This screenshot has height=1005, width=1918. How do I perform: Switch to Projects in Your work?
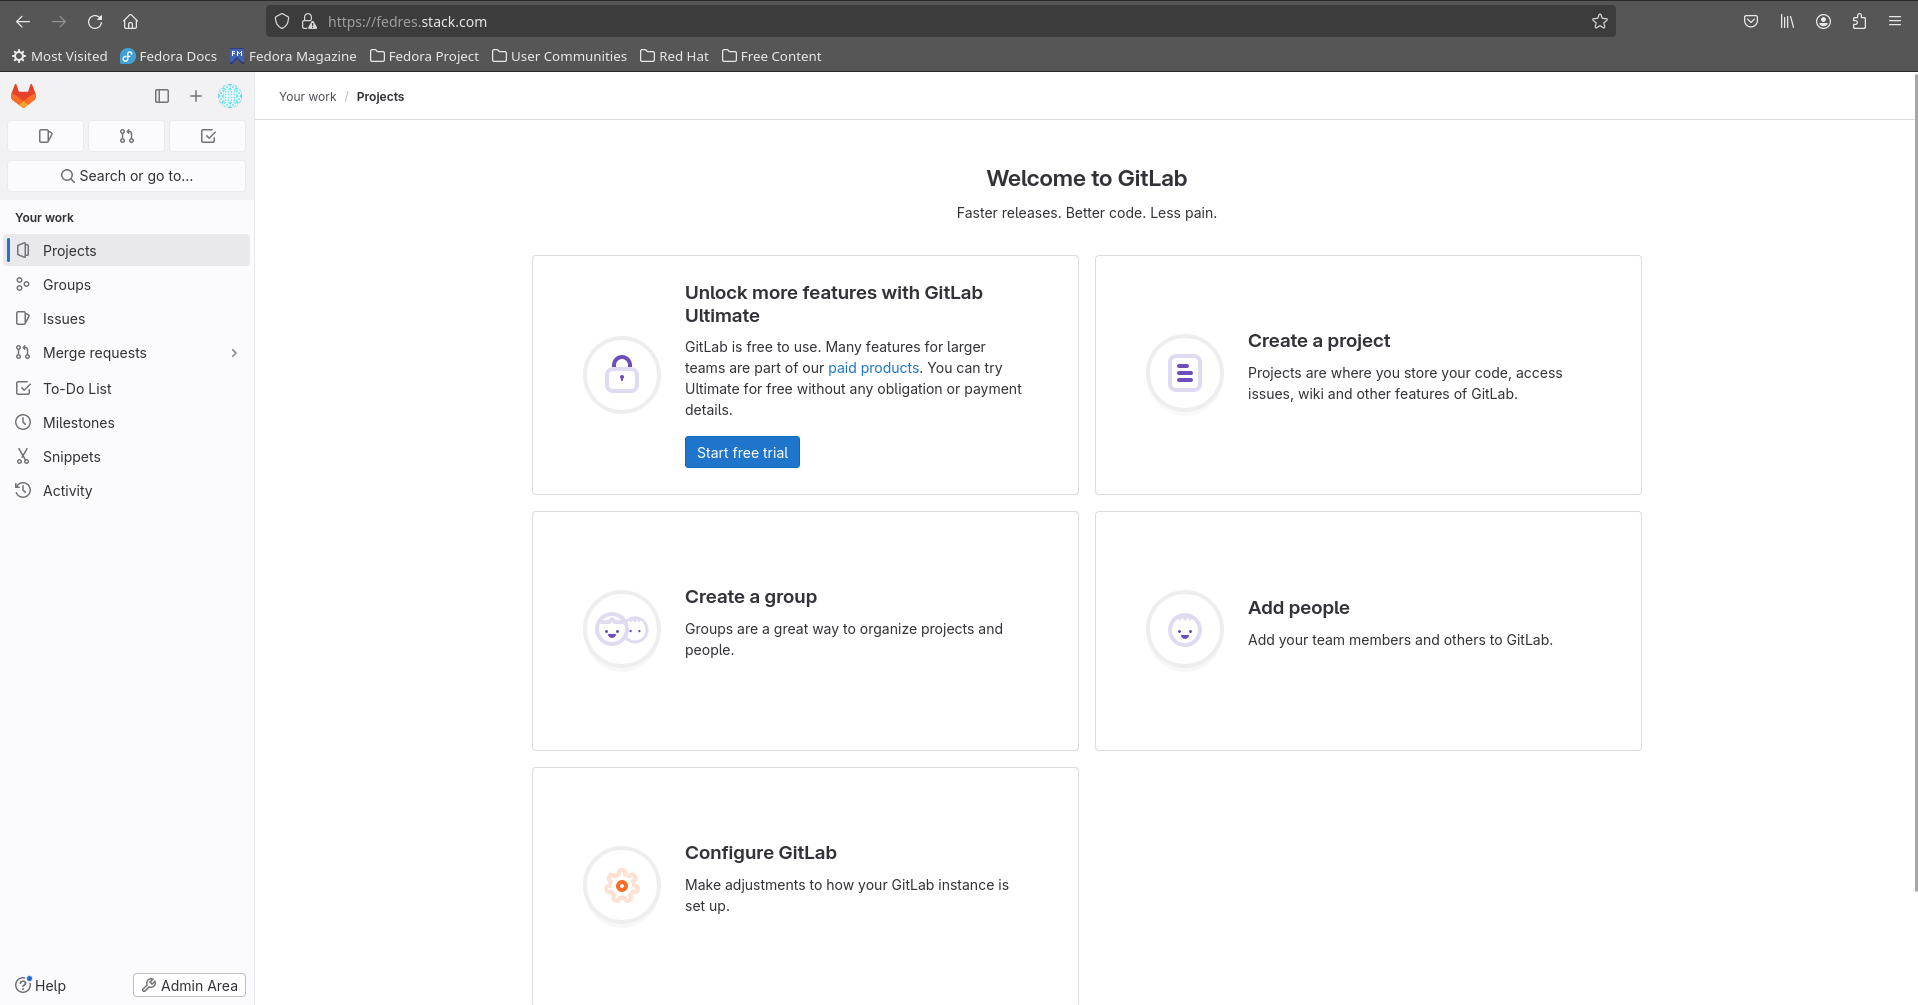(70, 250)
